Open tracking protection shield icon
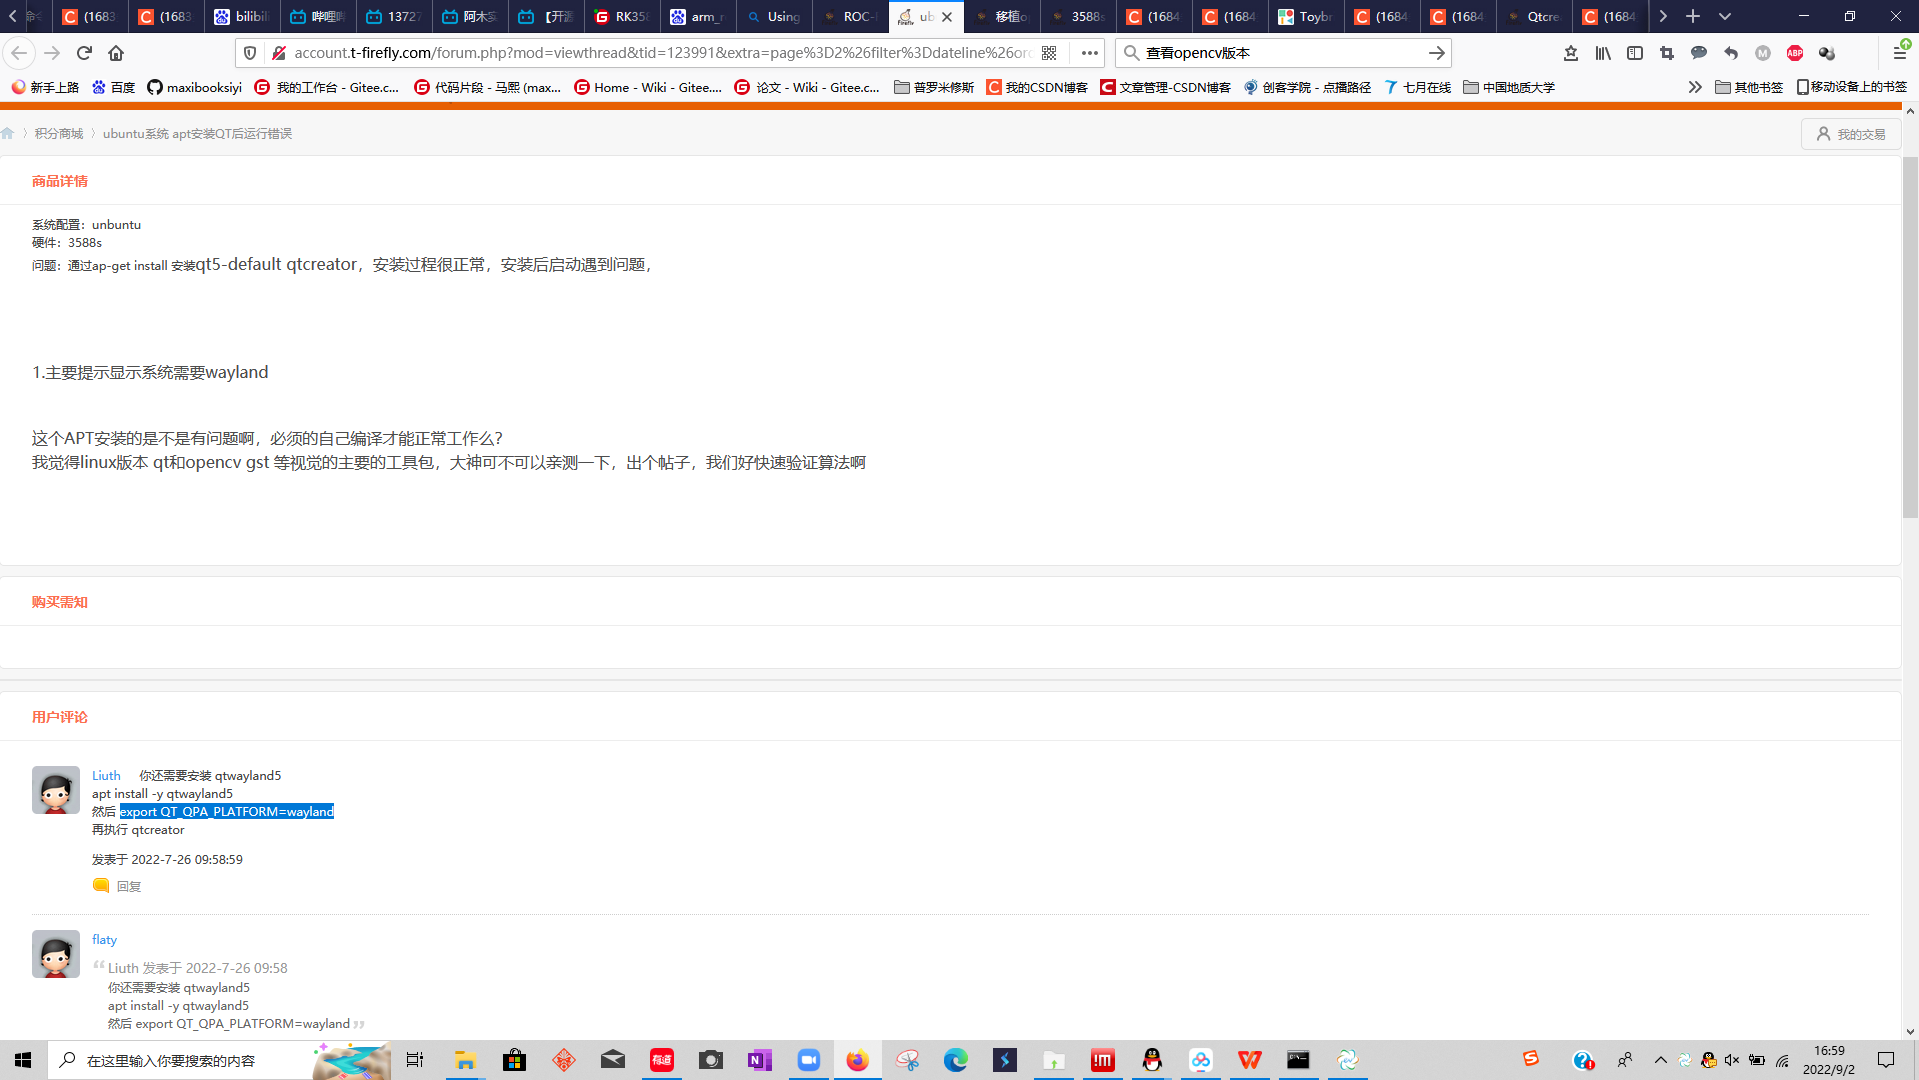Screen dimensions: 1919x1080 pyautogui.click(x=250, y=53)
